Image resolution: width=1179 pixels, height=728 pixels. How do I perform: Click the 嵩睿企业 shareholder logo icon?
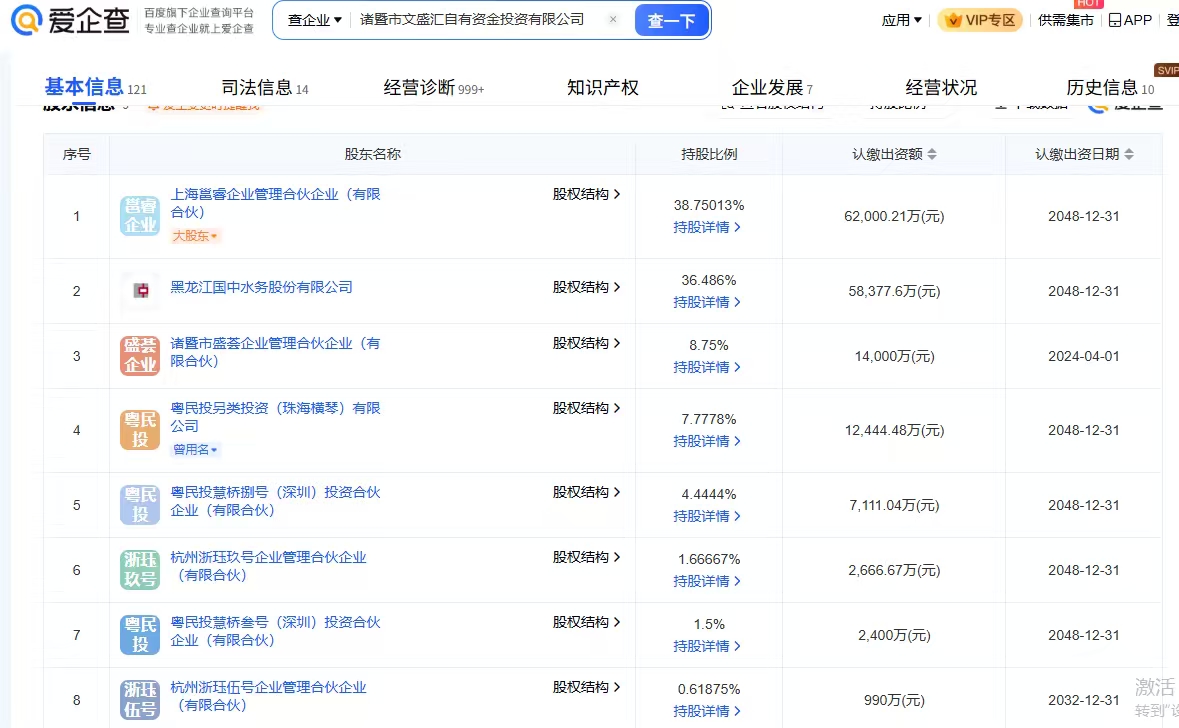click(x=140, y=216)
